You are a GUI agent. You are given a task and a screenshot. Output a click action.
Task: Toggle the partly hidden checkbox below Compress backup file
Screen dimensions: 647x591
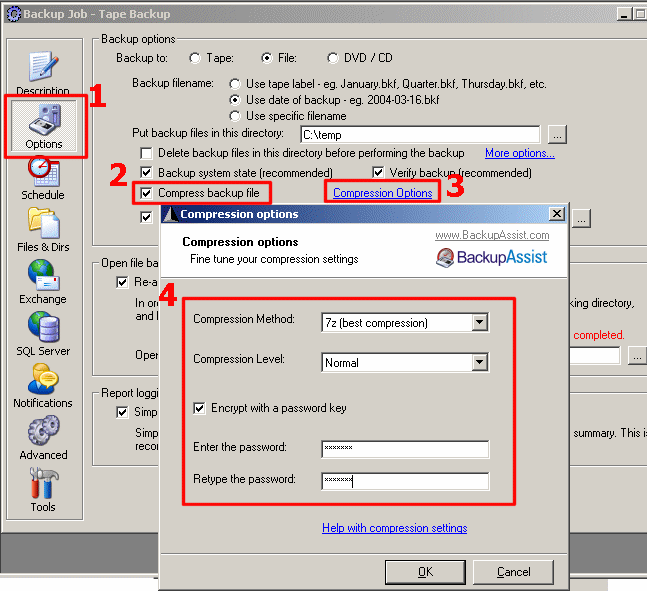[146, 217]
